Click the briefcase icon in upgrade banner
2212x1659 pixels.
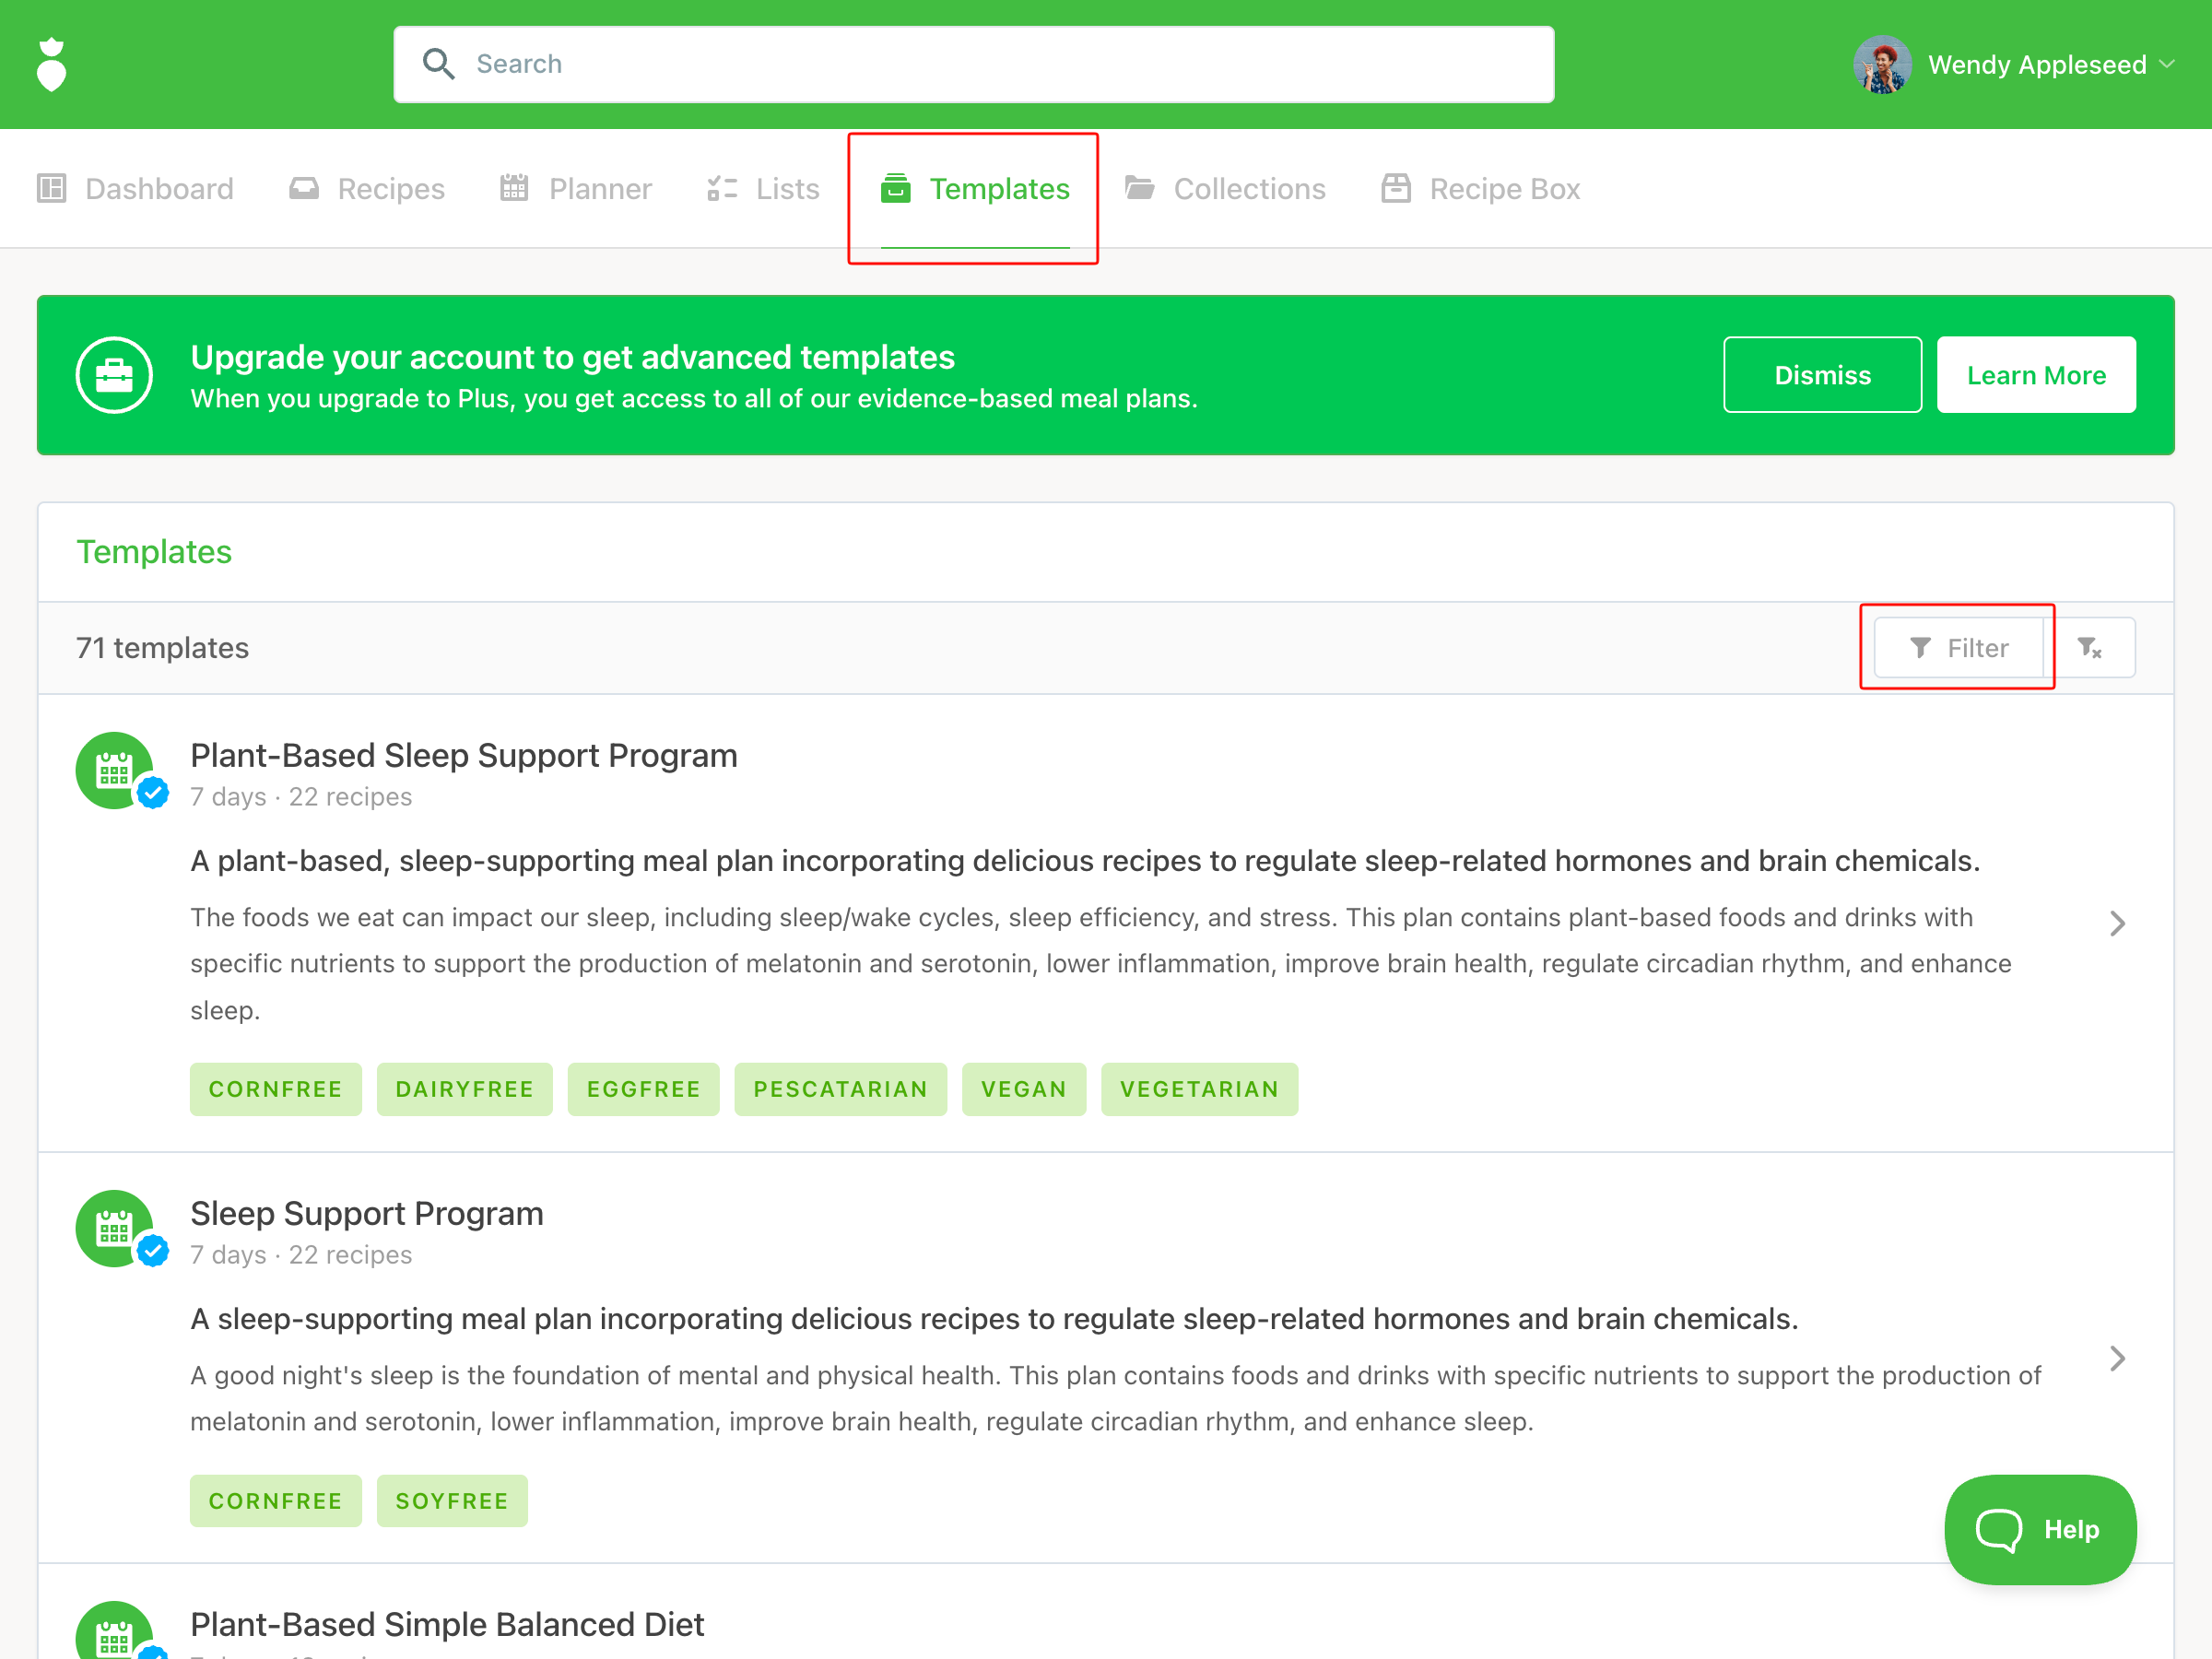click(x=114, y=375)
